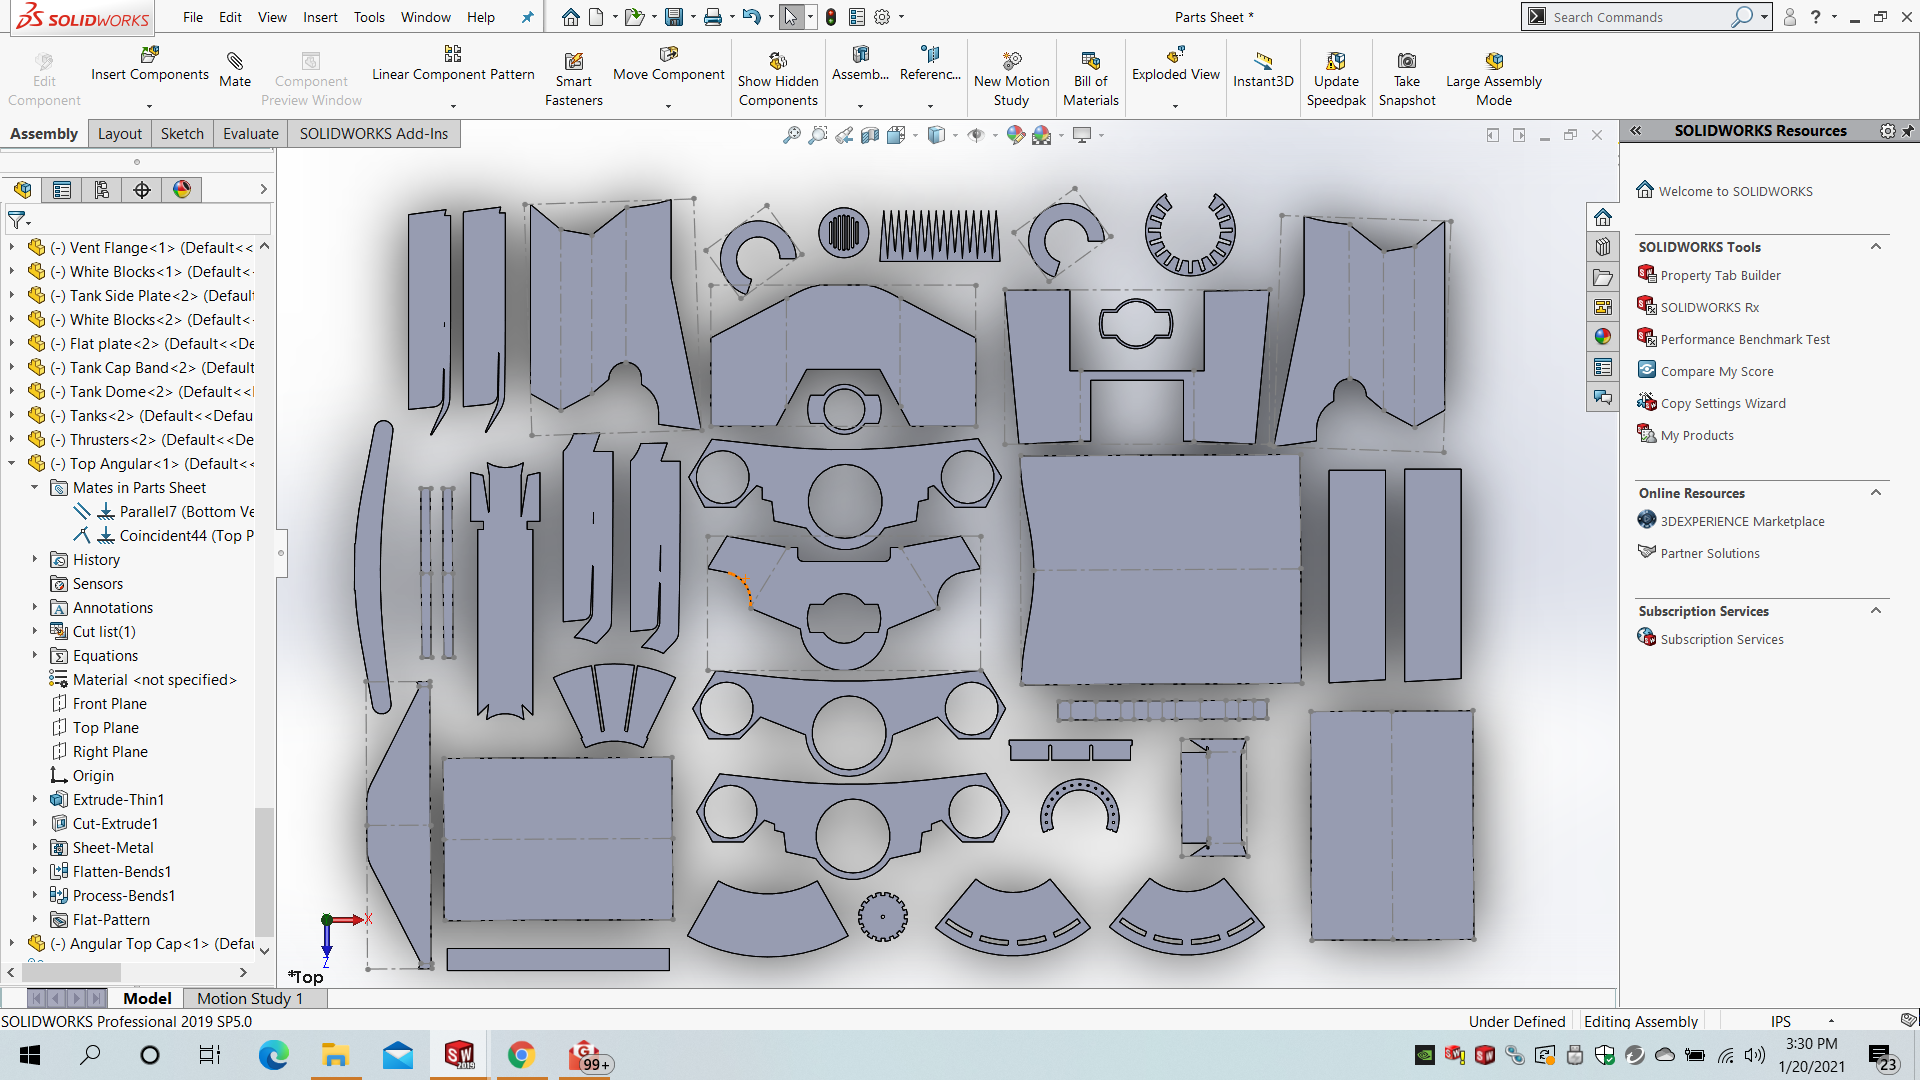Open Property Tab Builder link
This screenshot has height=1080, width=1920.
(x=1720, y=275)
